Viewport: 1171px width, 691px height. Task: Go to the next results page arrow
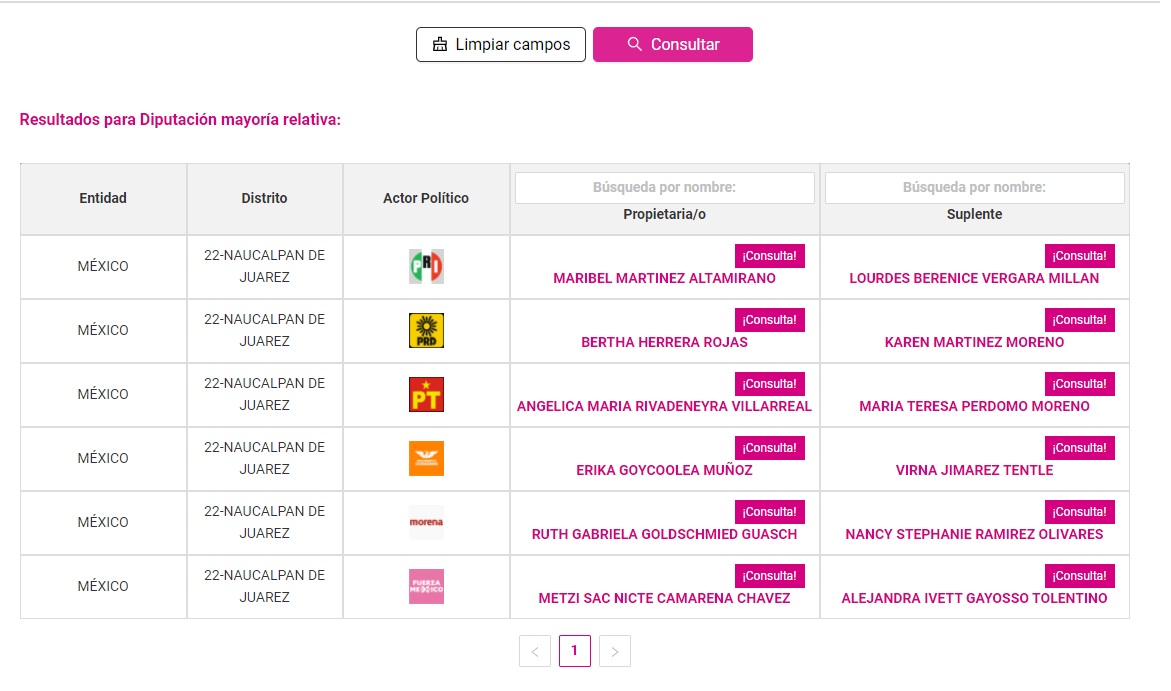(x=614, y=652)
